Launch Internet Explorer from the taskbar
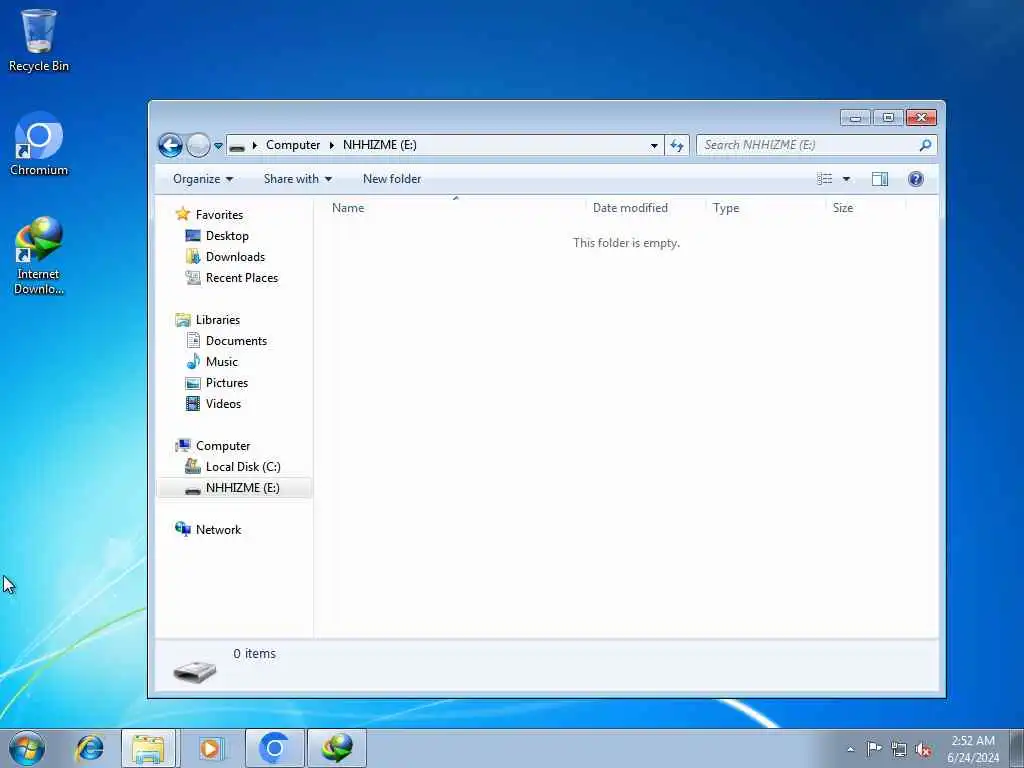This screenshot has height=768, width=1024. 89,748
